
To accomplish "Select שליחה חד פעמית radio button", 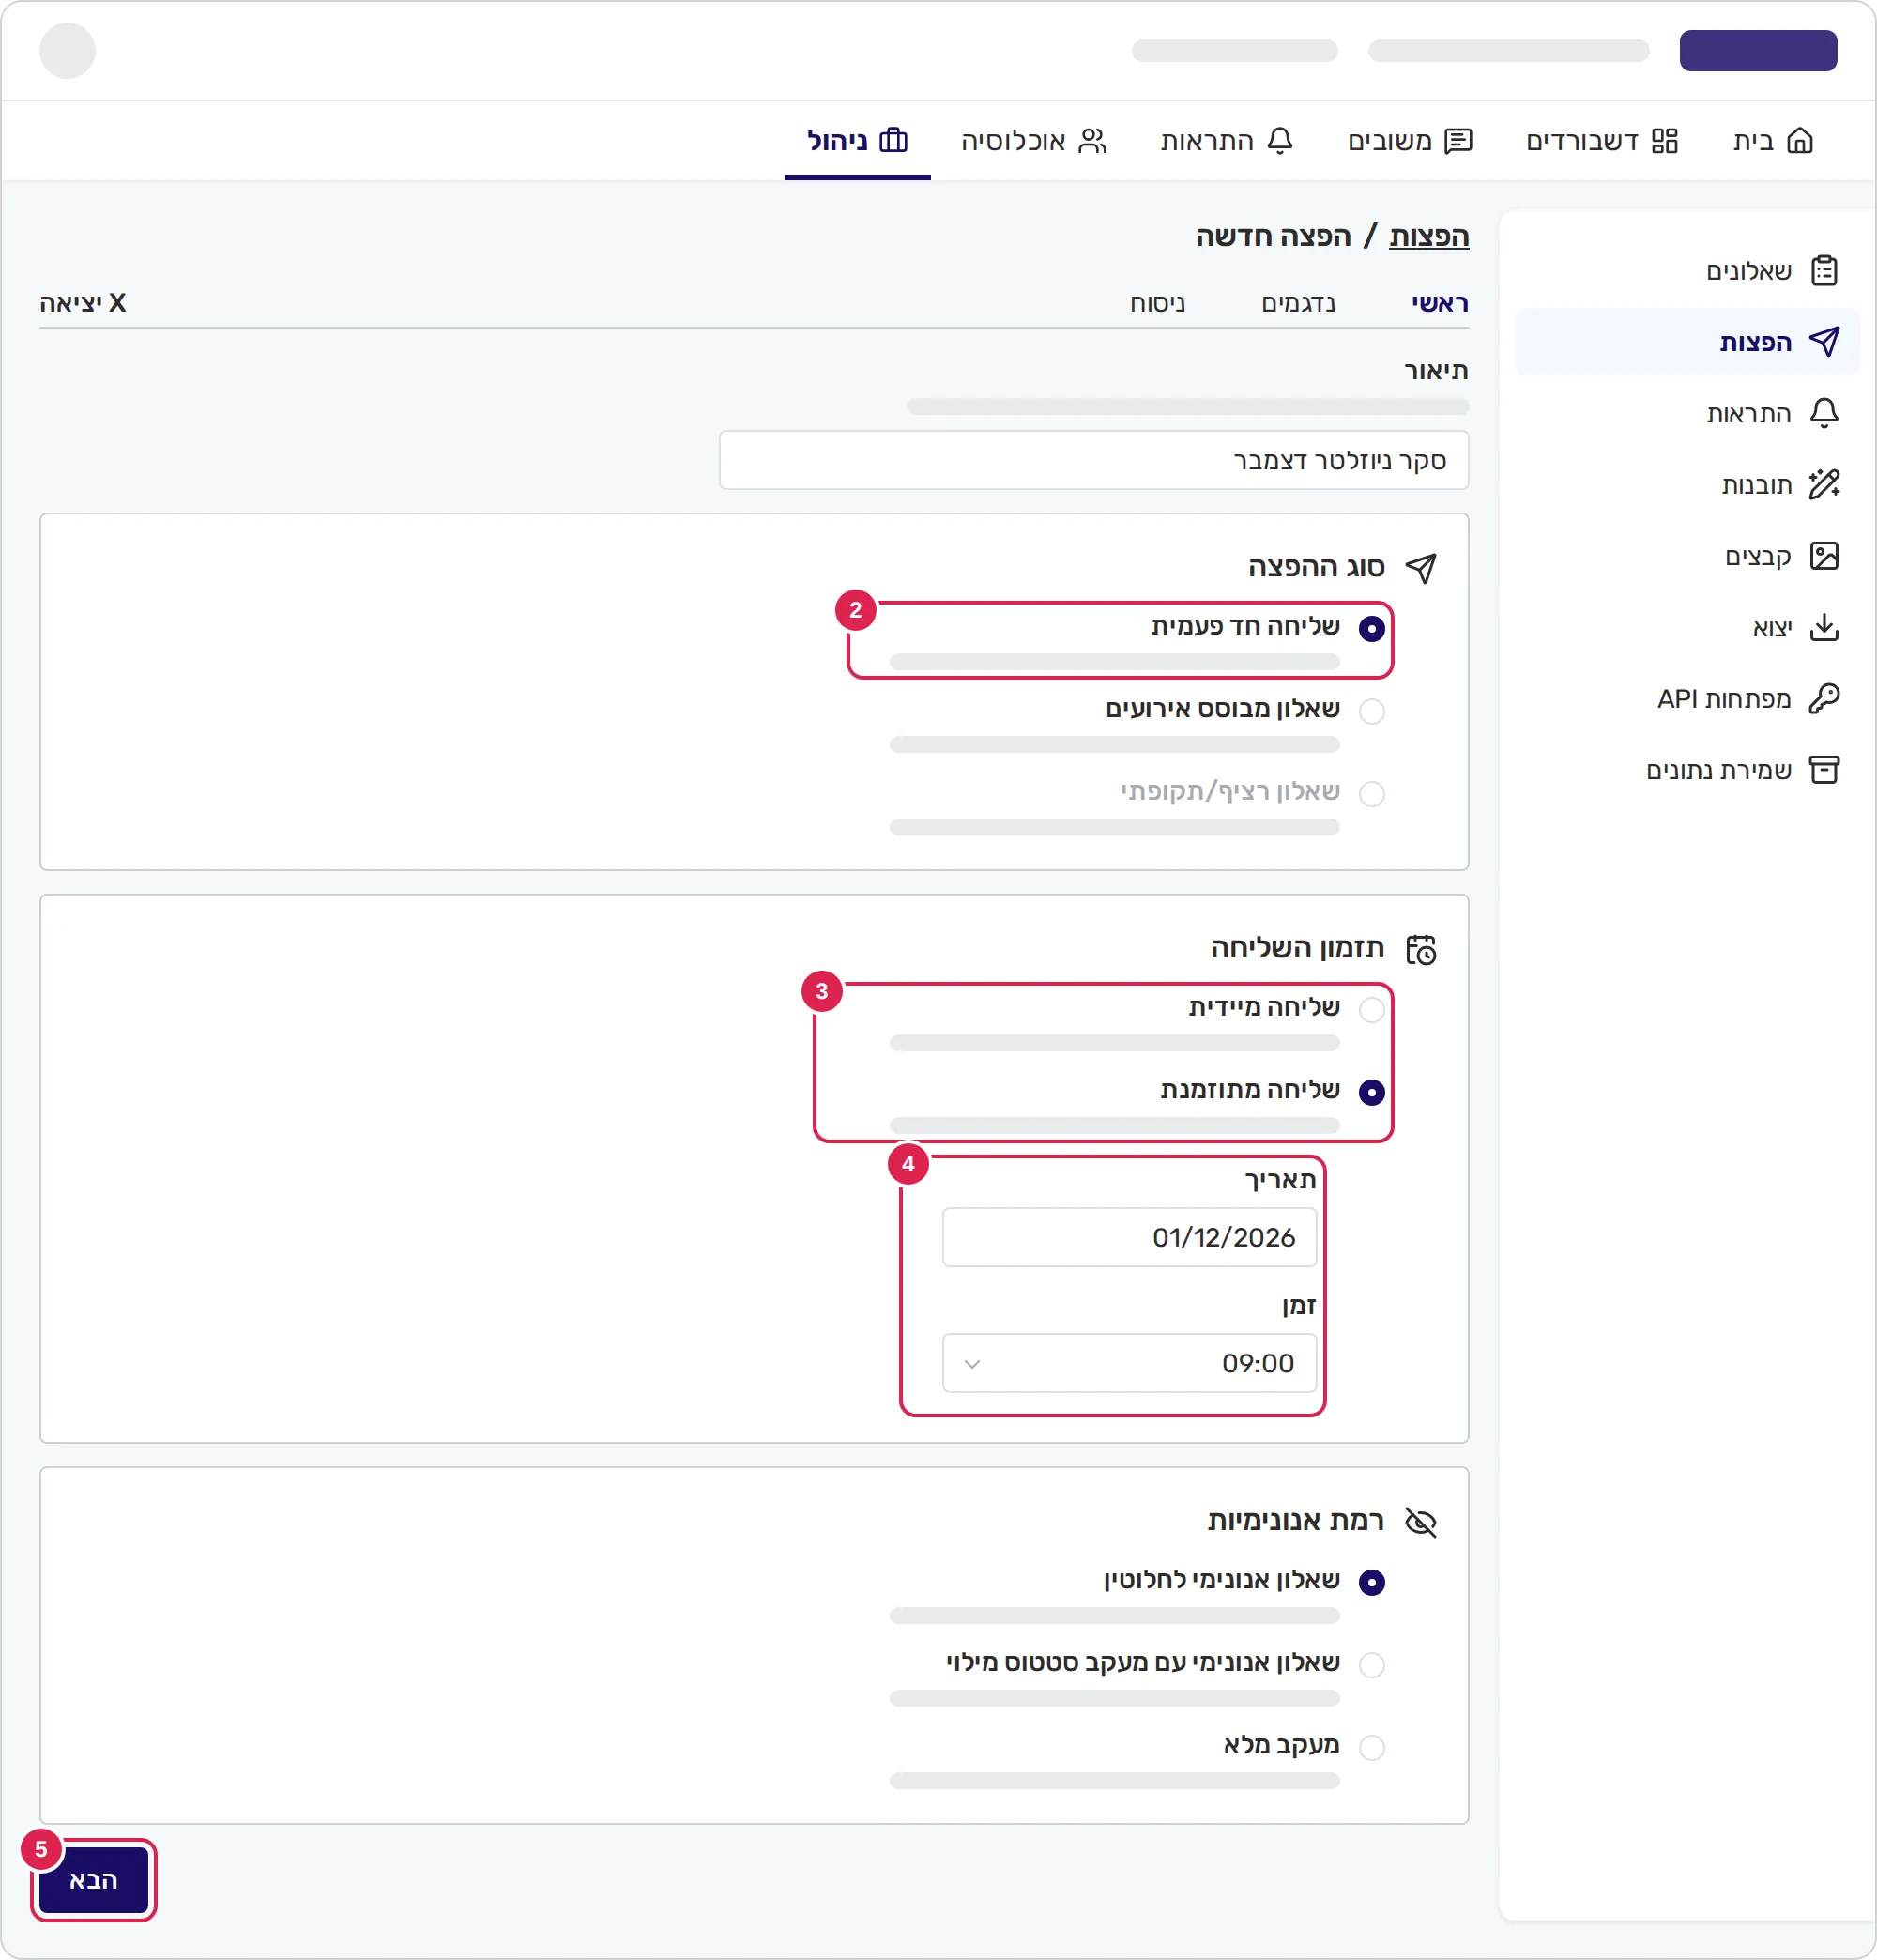I will coord(1371,628).
